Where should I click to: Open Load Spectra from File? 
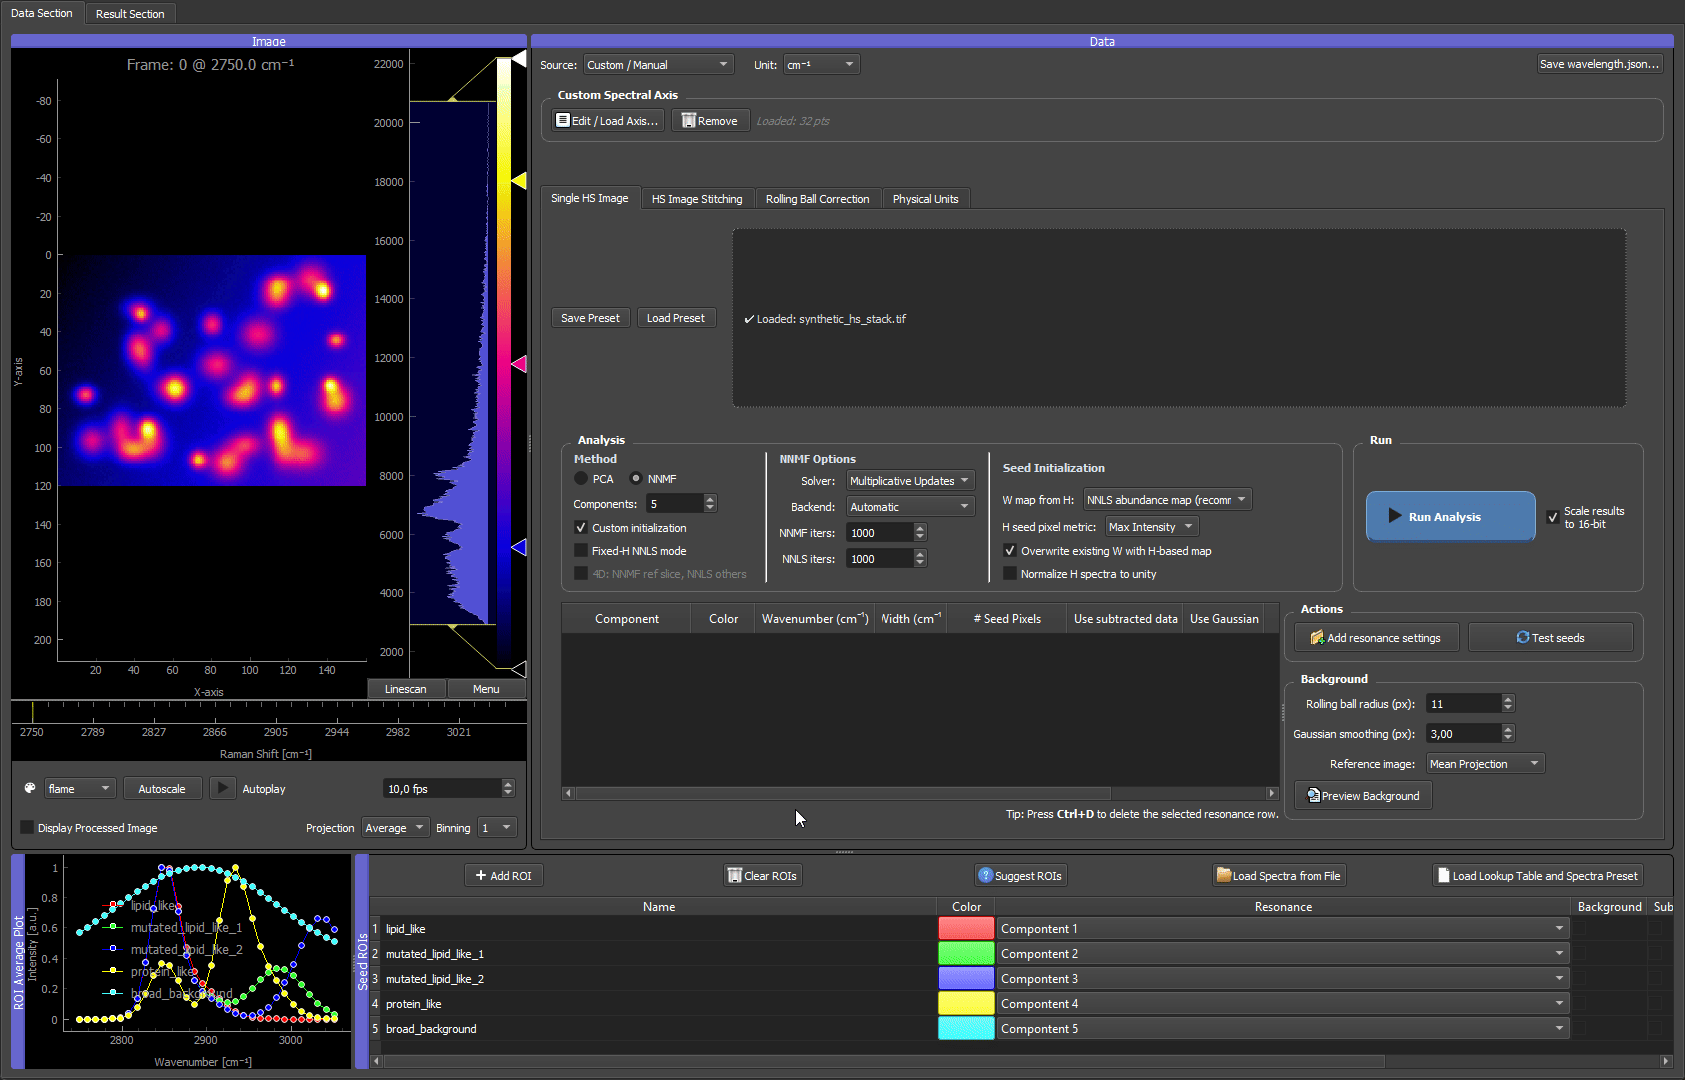(x=1279, y=876)
